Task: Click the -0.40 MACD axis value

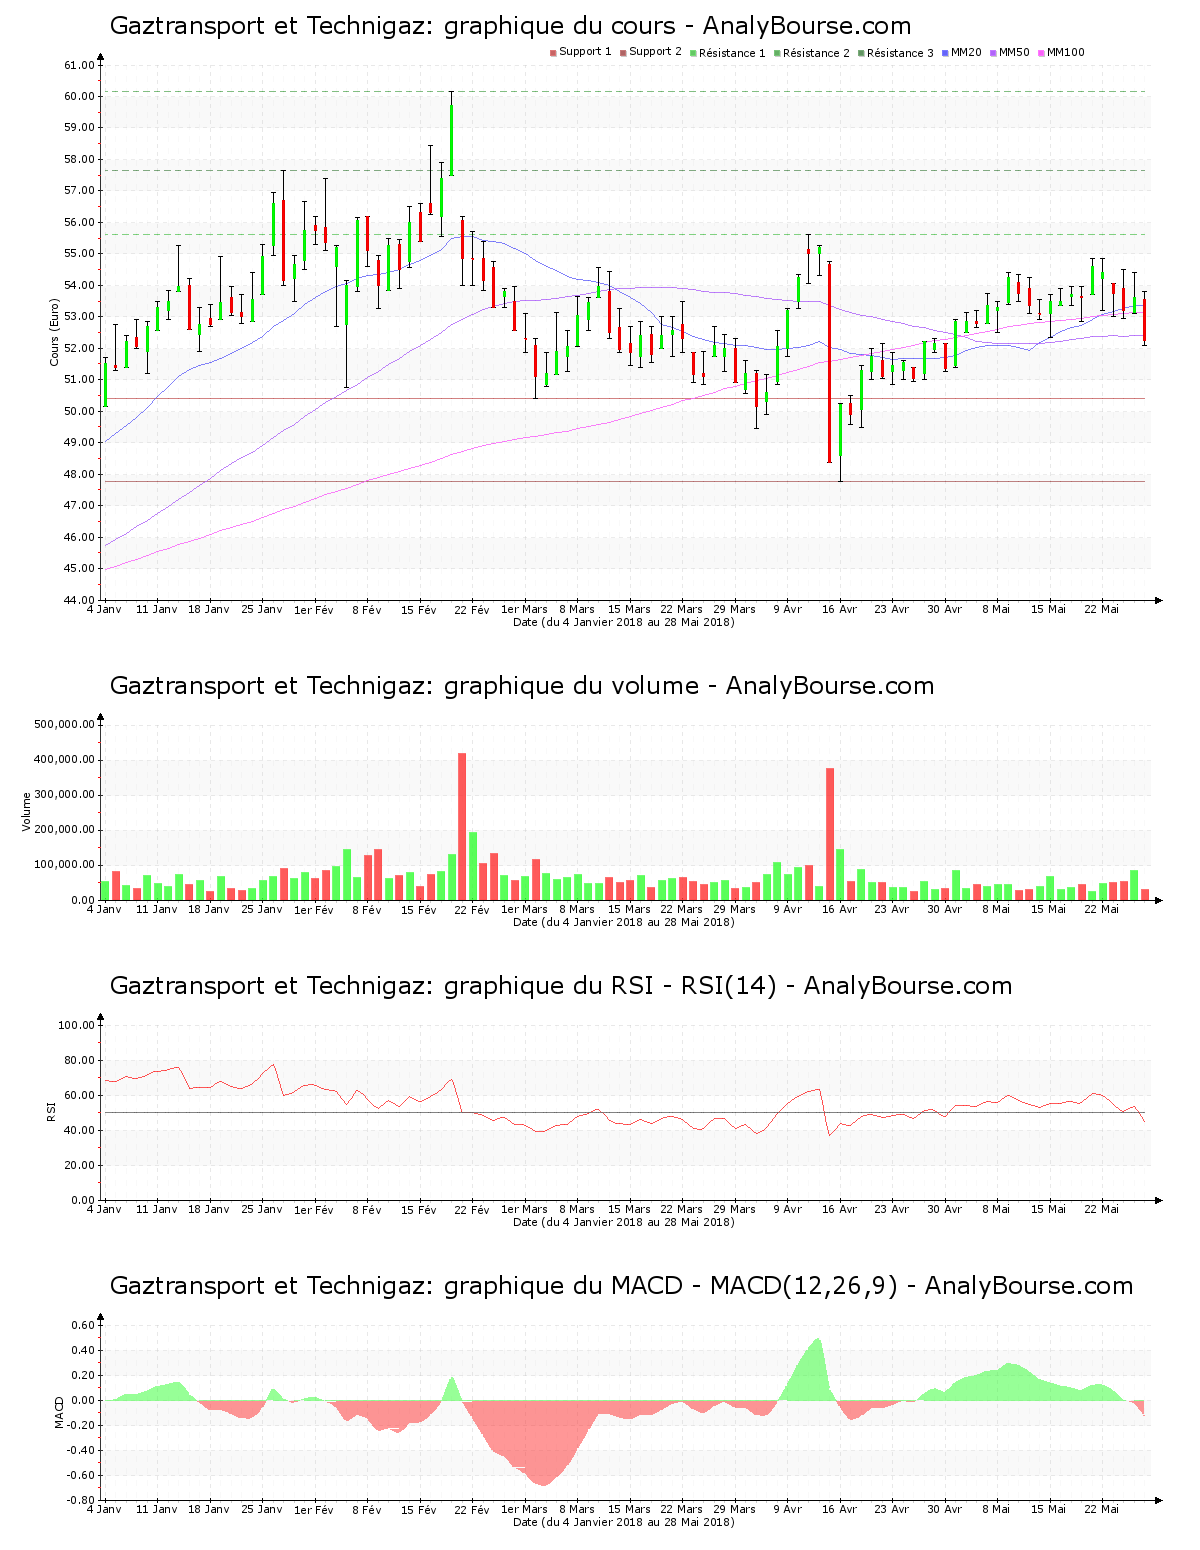Action: pos(81,1450)
